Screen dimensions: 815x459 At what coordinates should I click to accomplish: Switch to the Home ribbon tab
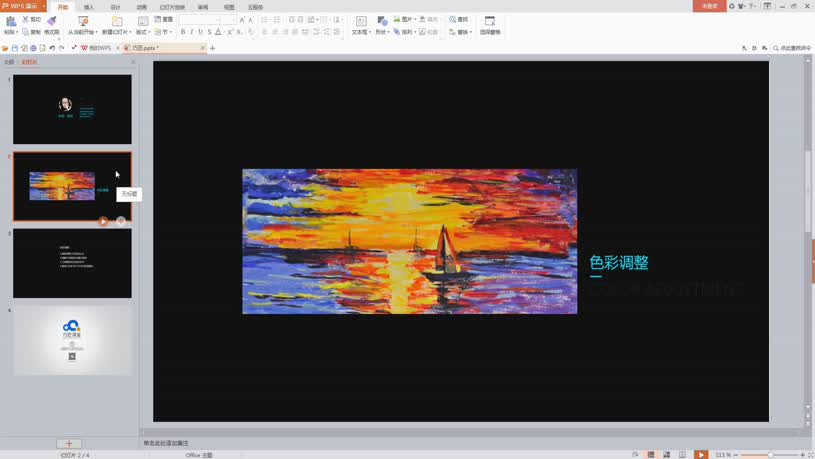click(63, 7)
